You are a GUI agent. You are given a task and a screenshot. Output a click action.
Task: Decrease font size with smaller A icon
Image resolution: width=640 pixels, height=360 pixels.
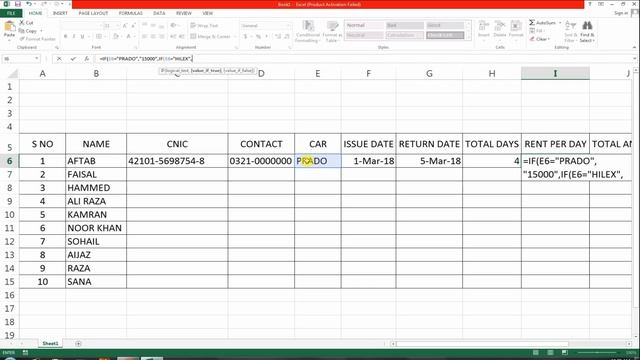(x=133, y=26)
